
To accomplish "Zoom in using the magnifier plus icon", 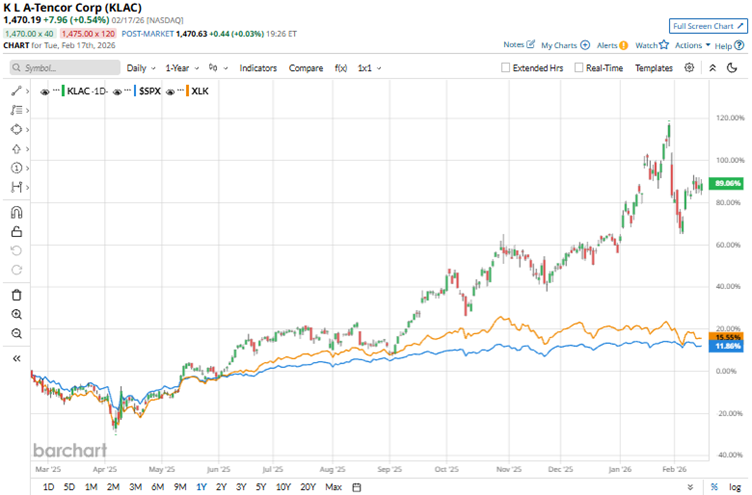I will [x=16, y=314].
